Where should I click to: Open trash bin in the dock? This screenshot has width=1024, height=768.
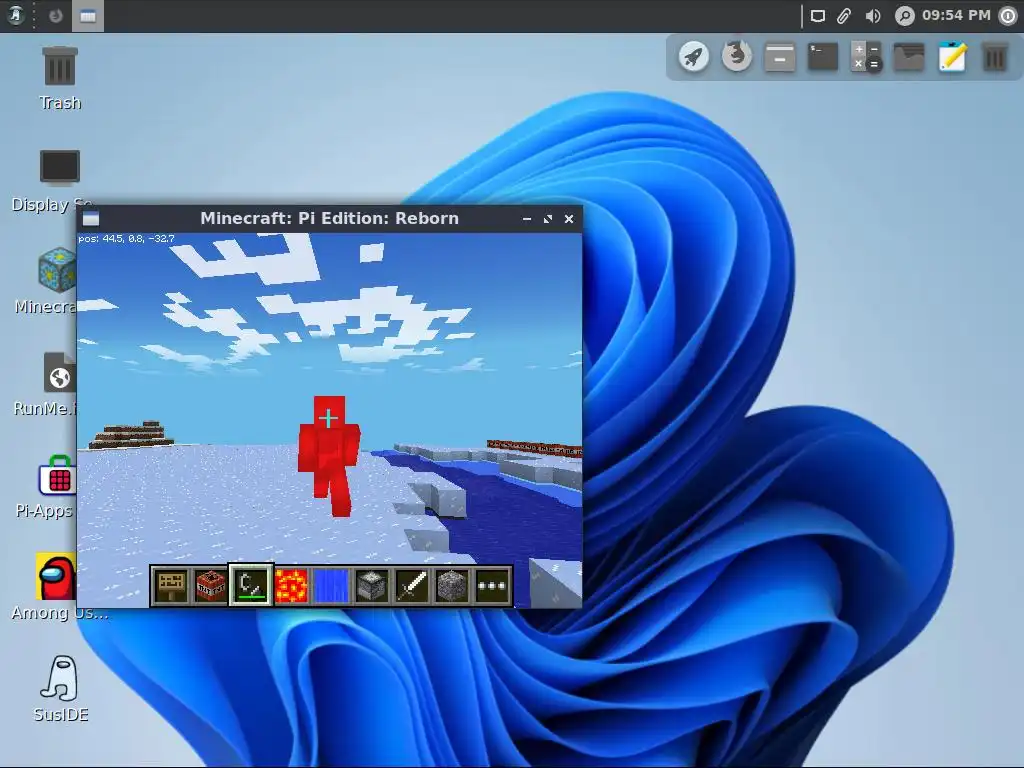click(995, 57)
